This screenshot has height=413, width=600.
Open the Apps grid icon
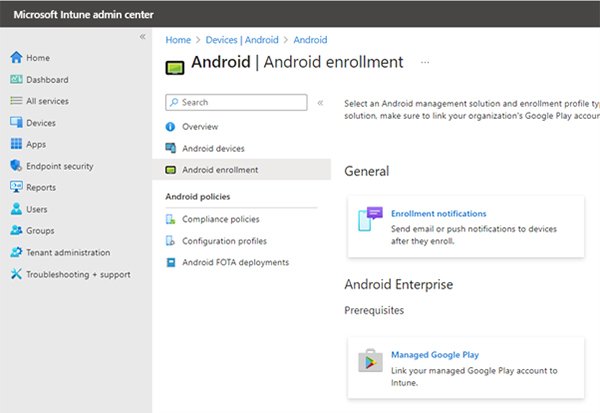point(16,144)
